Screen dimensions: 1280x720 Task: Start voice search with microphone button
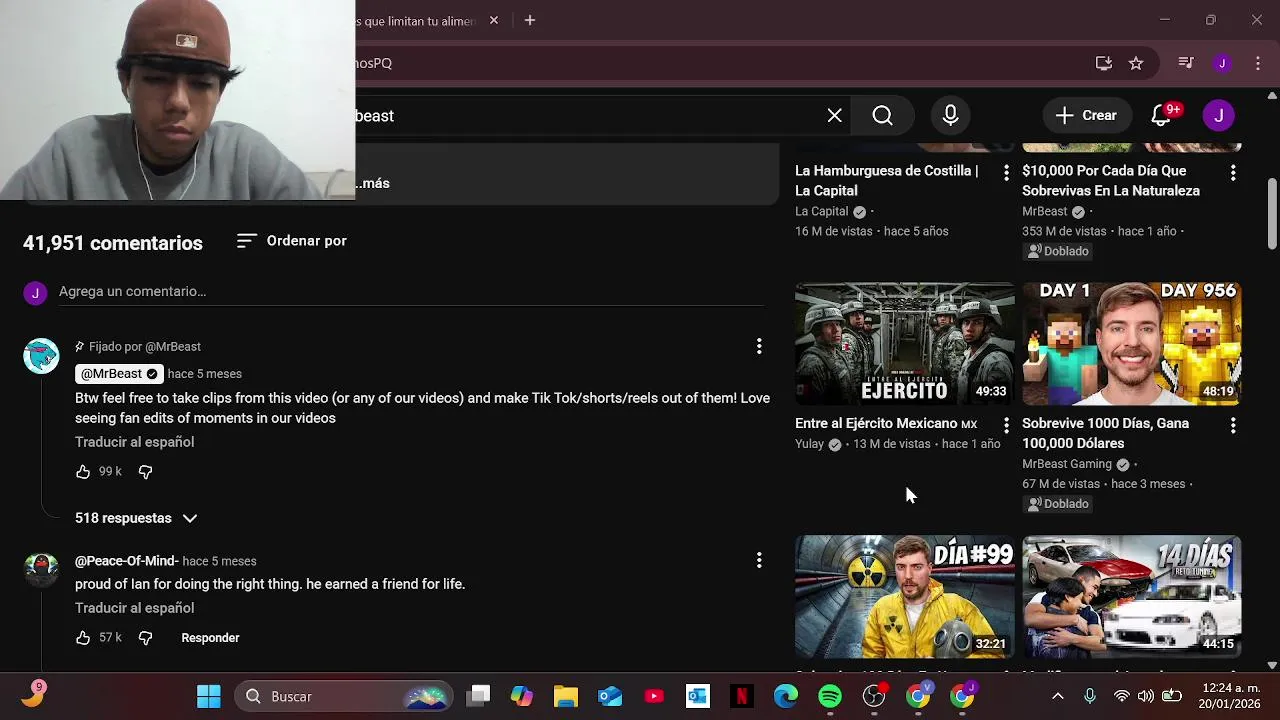pyautogui.click(x=950, y=116)
